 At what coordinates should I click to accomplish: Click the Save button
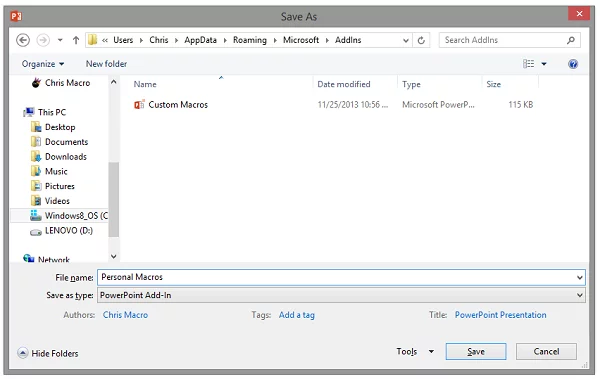pyautogui.click(x=476, y=351)
